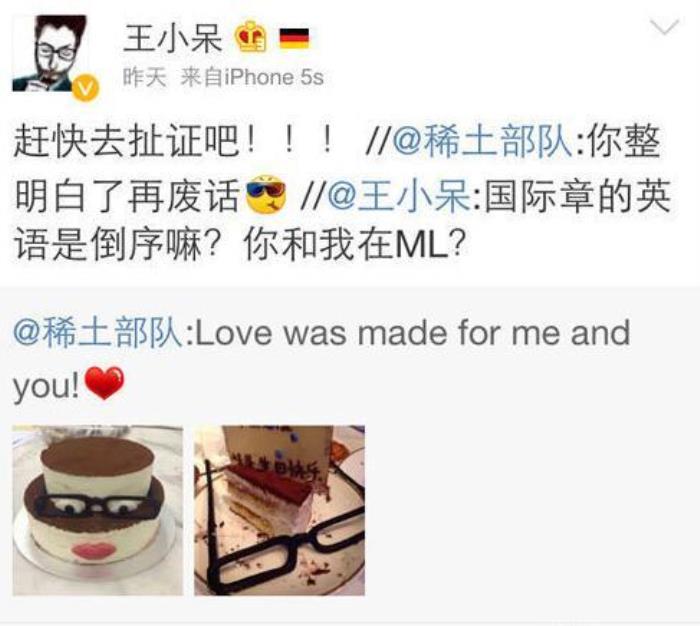This screenshot has width=700, height=626.
Task: Open first @稀土部队 mention in repost text
Action: click(482, 142)
